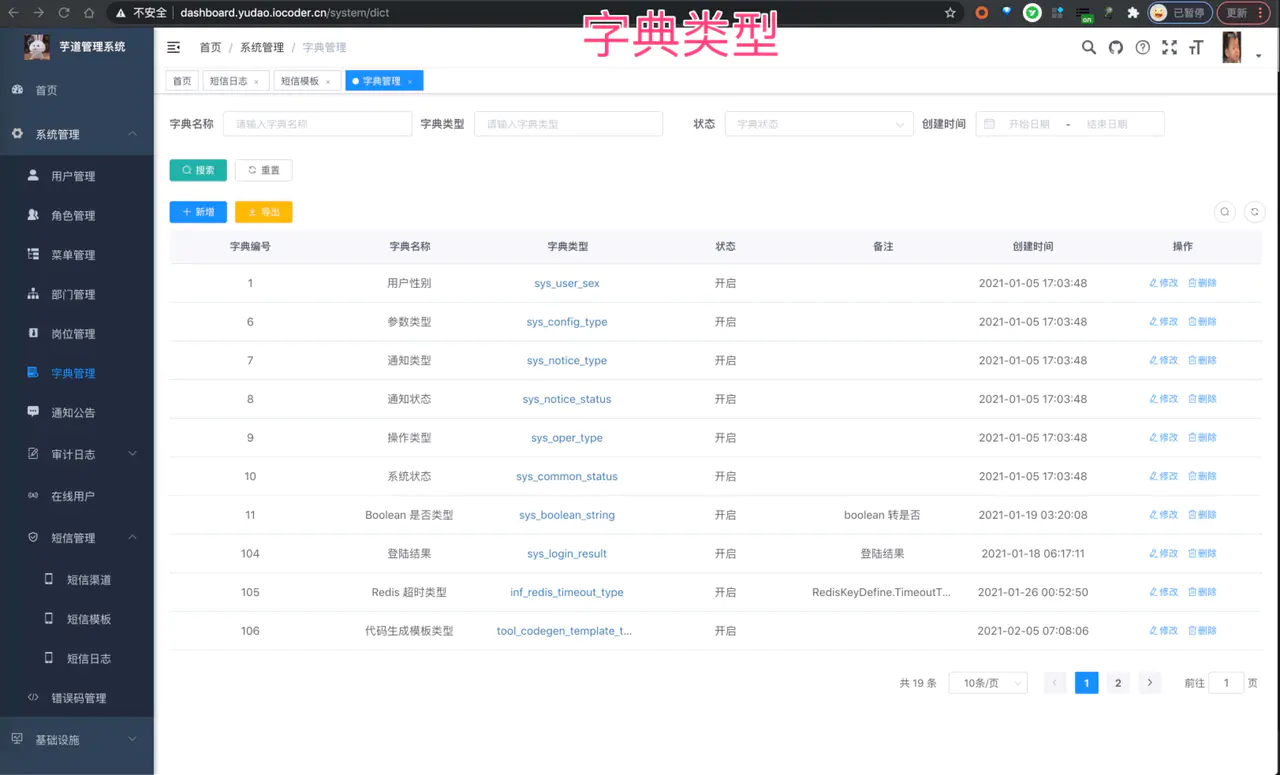
Task: Open the 10条/页 page size dropdown
Action: coord(988,683)
